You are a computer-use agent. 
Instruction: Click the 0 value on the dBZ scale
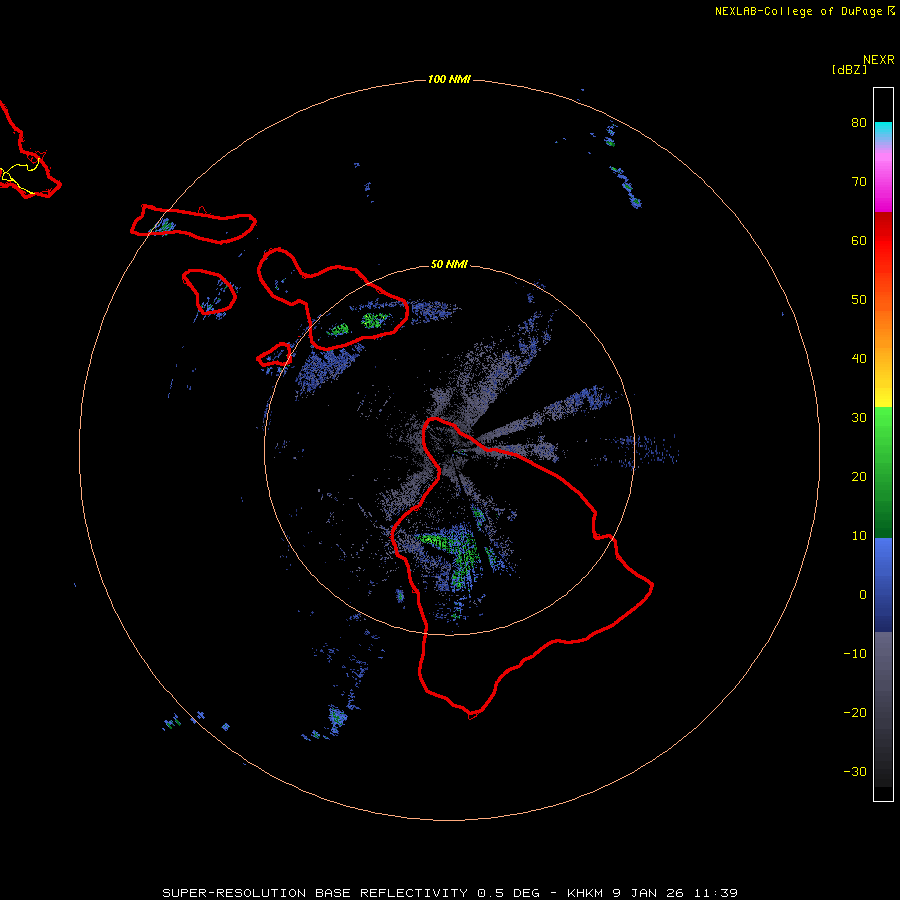tap(863, 595)
